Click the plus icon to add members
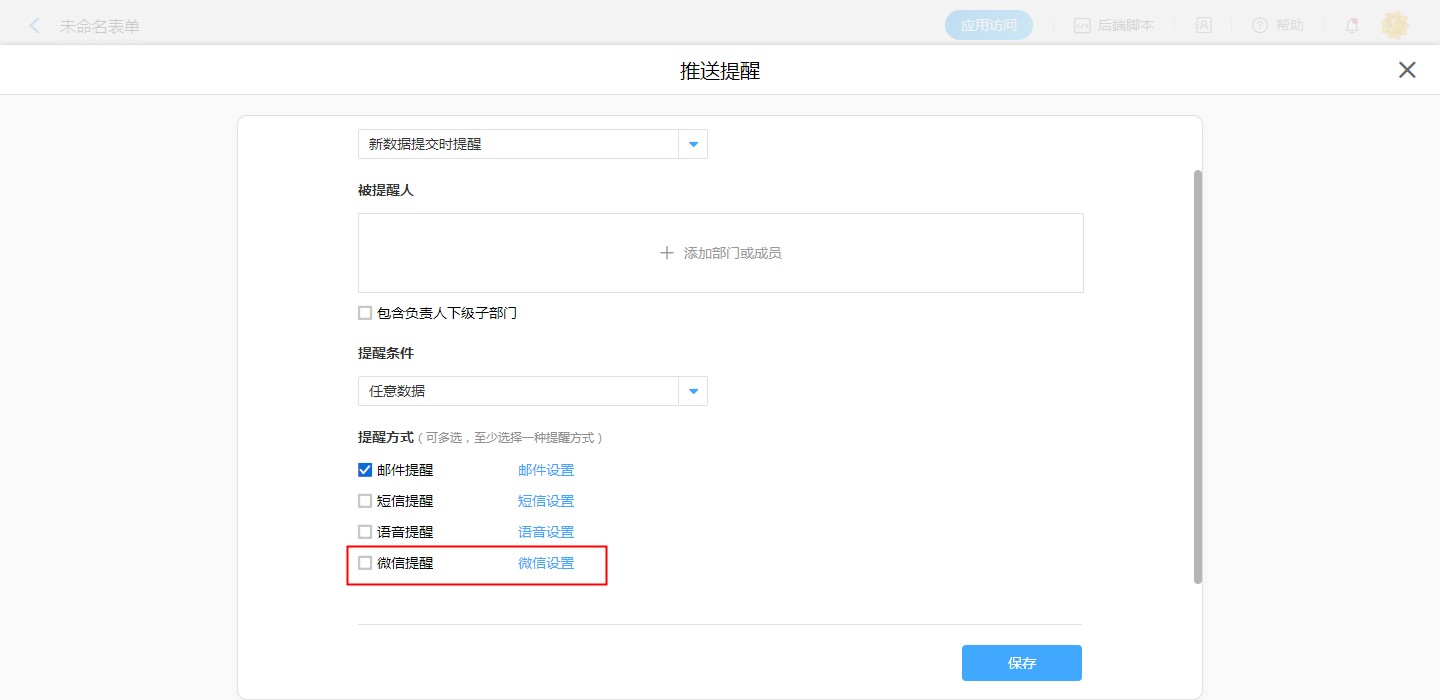This screenshot has height=700, width=1440. tap(667, 253)
